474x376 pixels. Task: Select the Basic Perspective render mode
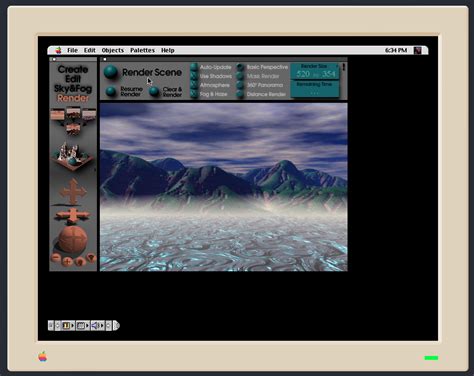click(240, 67)
